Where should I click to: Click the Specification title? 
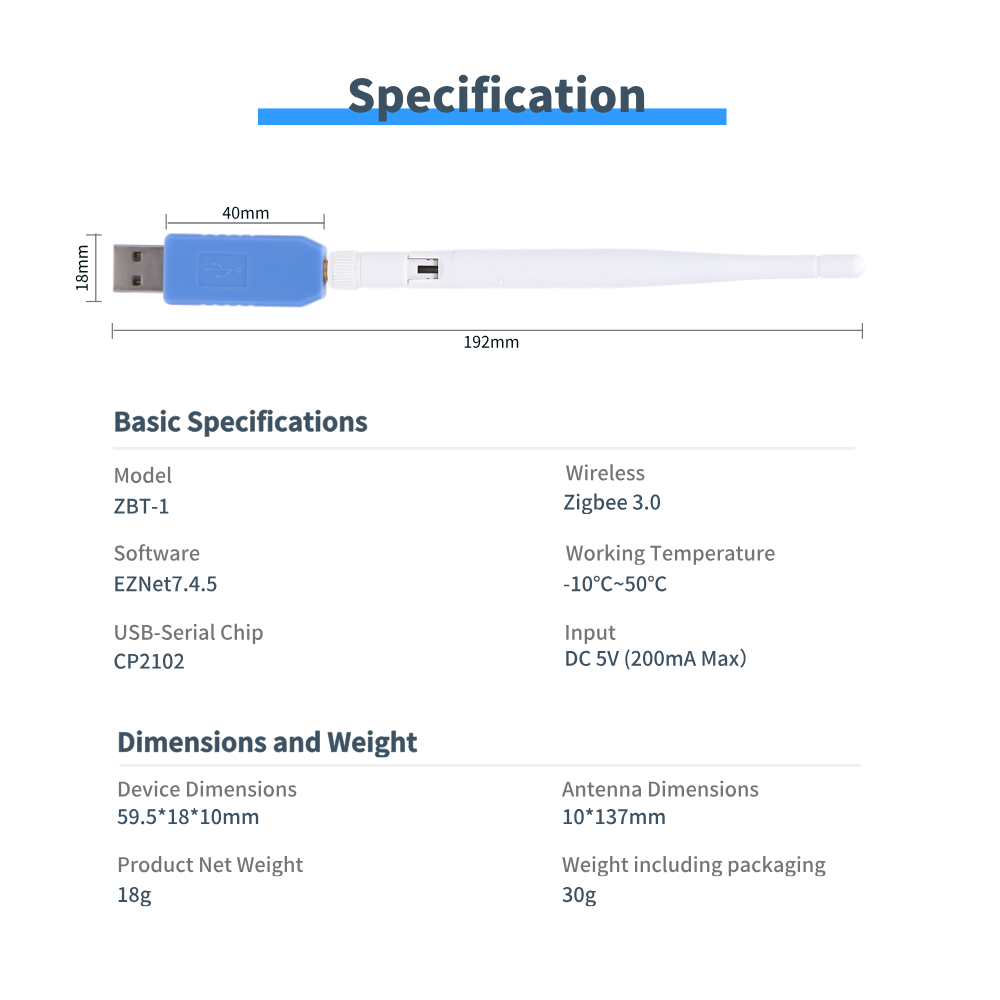[x=496, y=94]
